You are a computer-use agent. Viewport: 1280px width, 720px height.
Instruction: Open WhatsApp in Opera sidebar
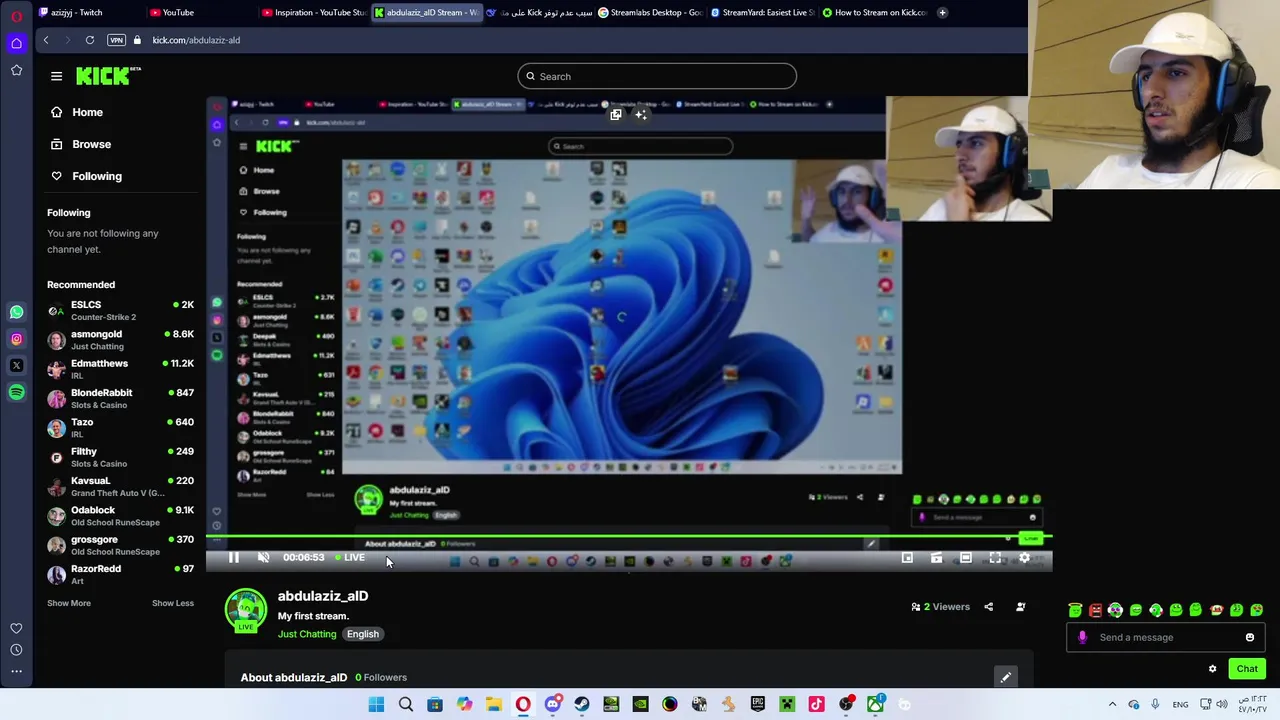click(16, 312)
